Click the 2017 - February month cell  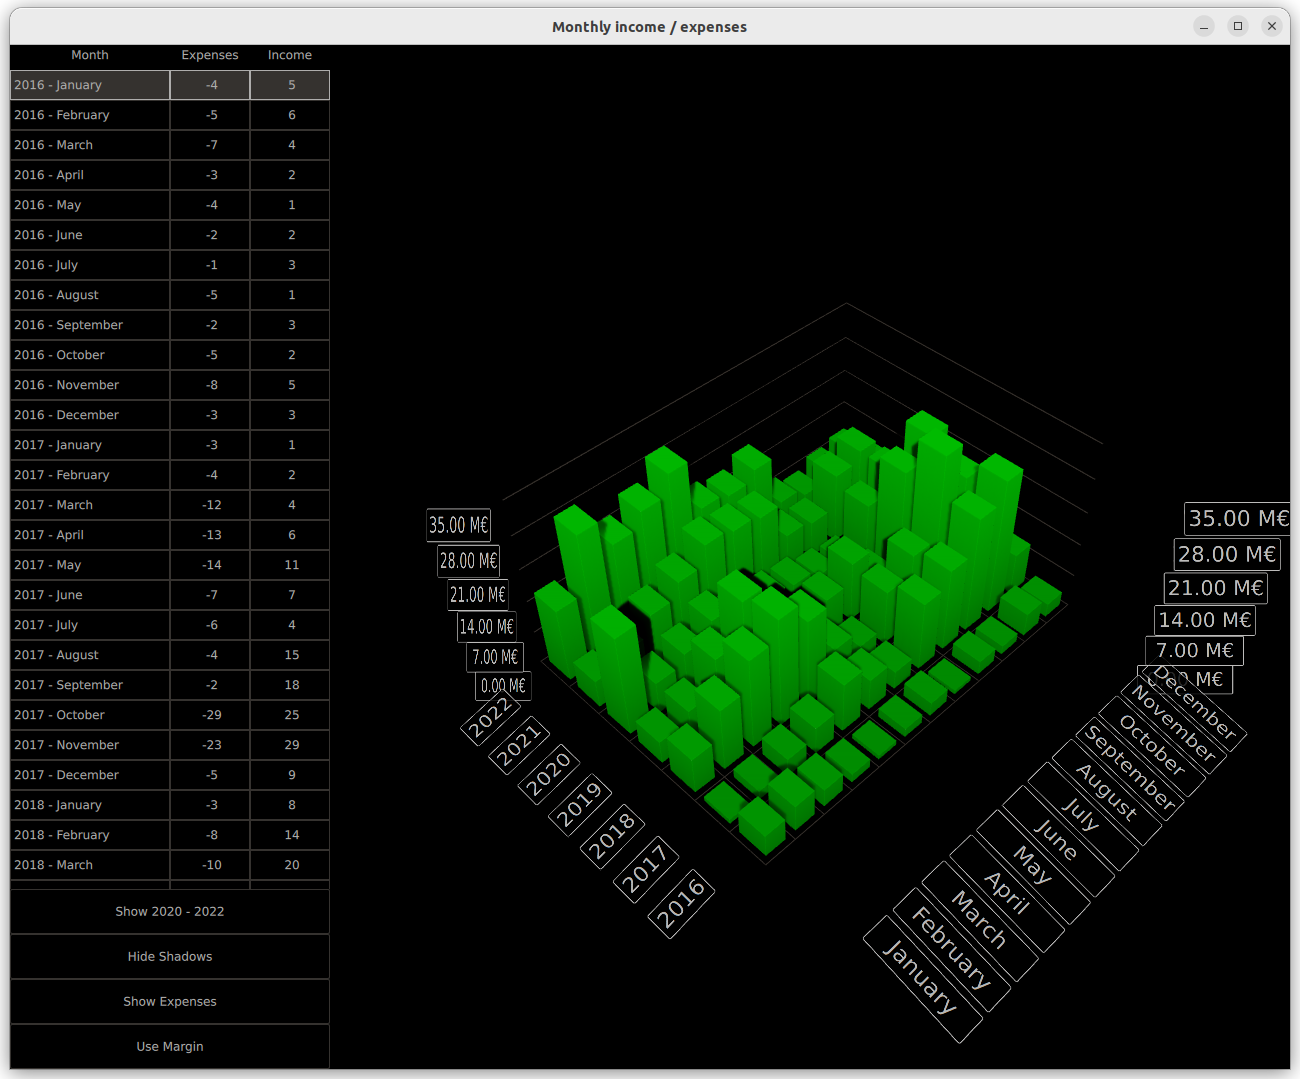pyautogui.click(x=90, y=475)
